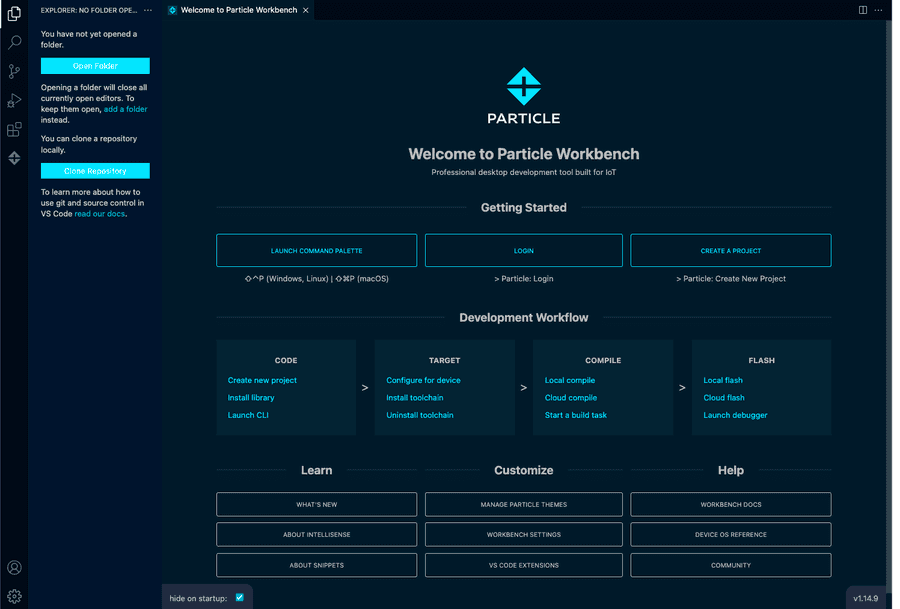Image resolution: width=900 pixels, height=609 pixels.
Task: Click Create new project link
Action: (262, 380)
